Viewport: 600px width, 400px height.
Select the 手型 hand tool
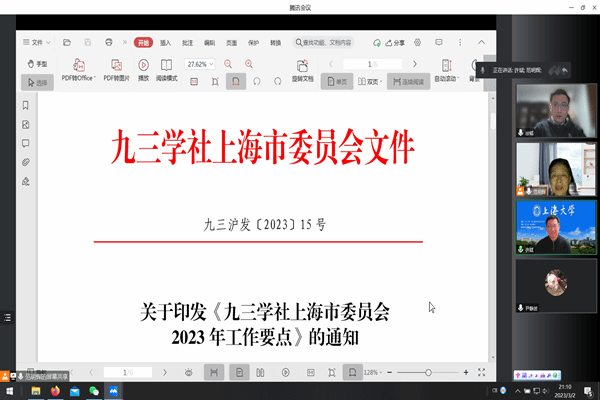36,63
